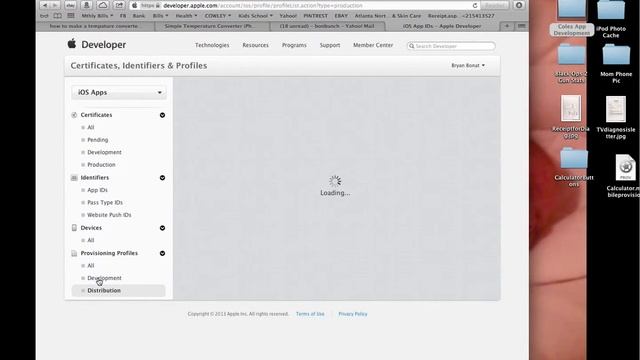The width and height of the screenshot is (640, 360).
Task: Select Pending under Certificates
Action: [98, 140]
